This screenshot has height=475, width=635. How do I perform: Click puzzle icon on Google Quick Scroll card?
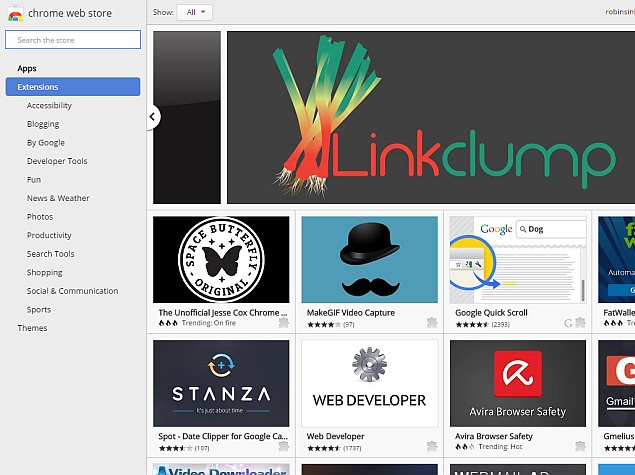coord(581,323)
